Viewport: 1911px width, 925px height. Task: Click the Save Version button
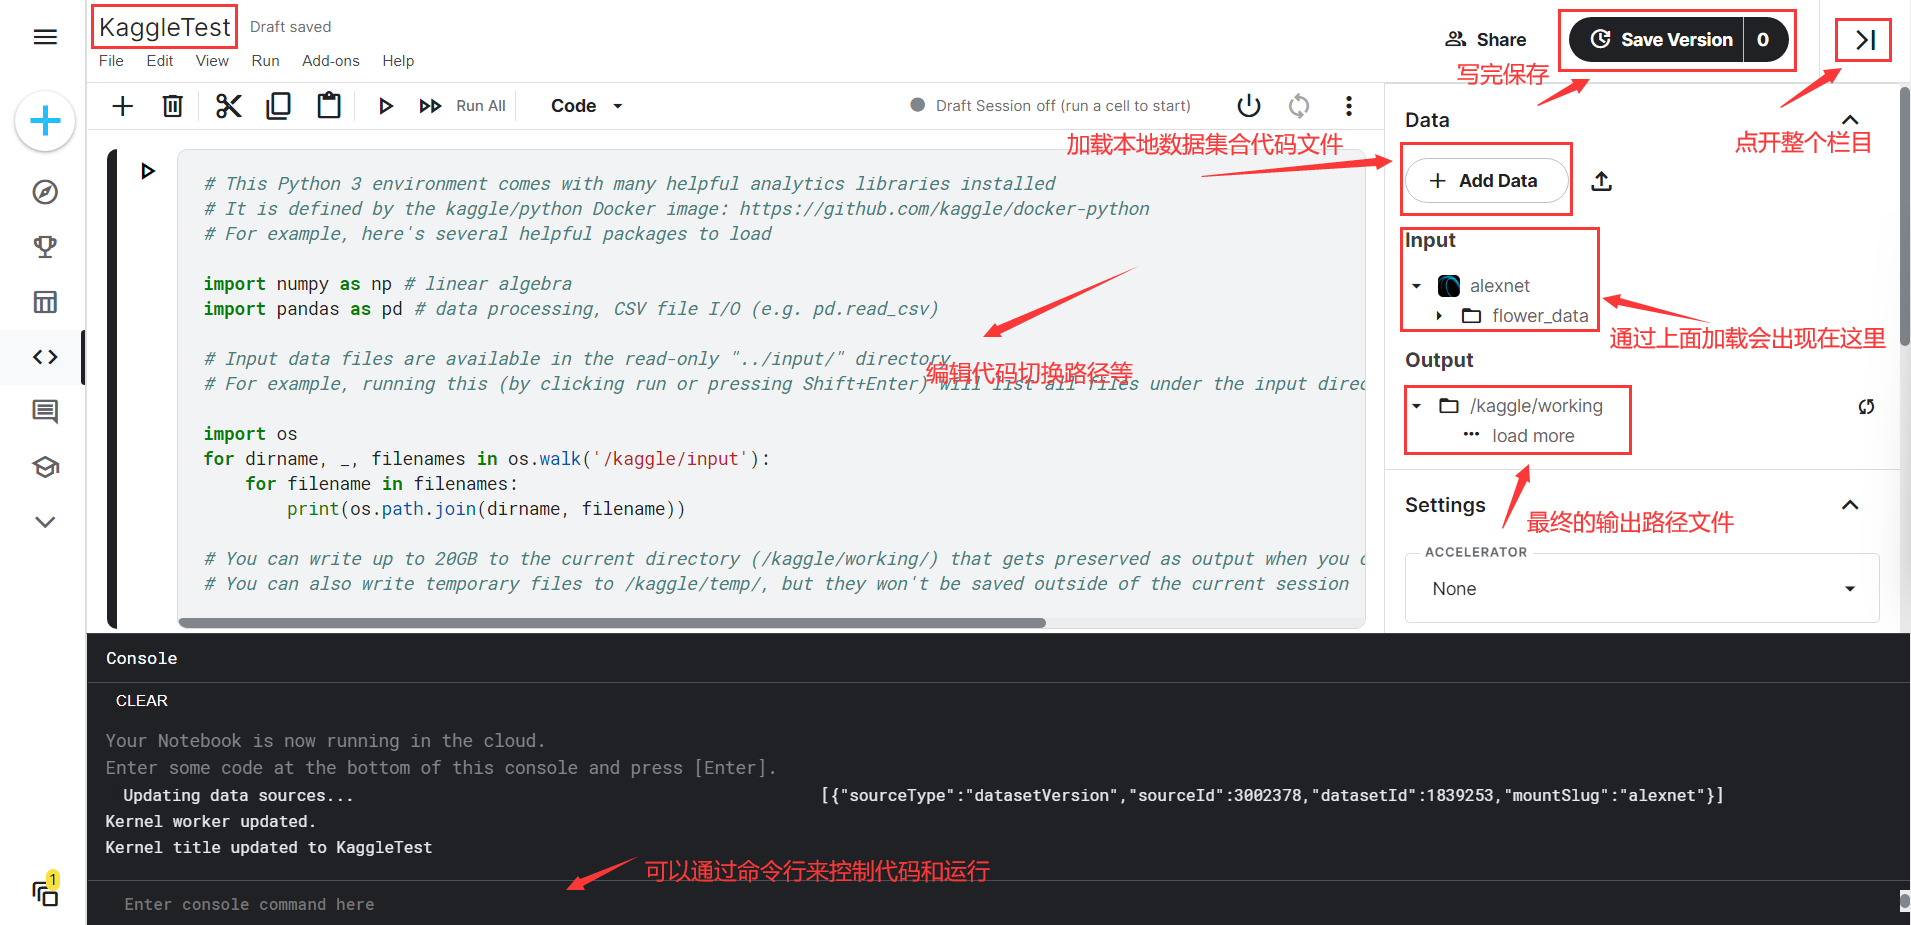pyautogui.click(x=1657, y=40)
